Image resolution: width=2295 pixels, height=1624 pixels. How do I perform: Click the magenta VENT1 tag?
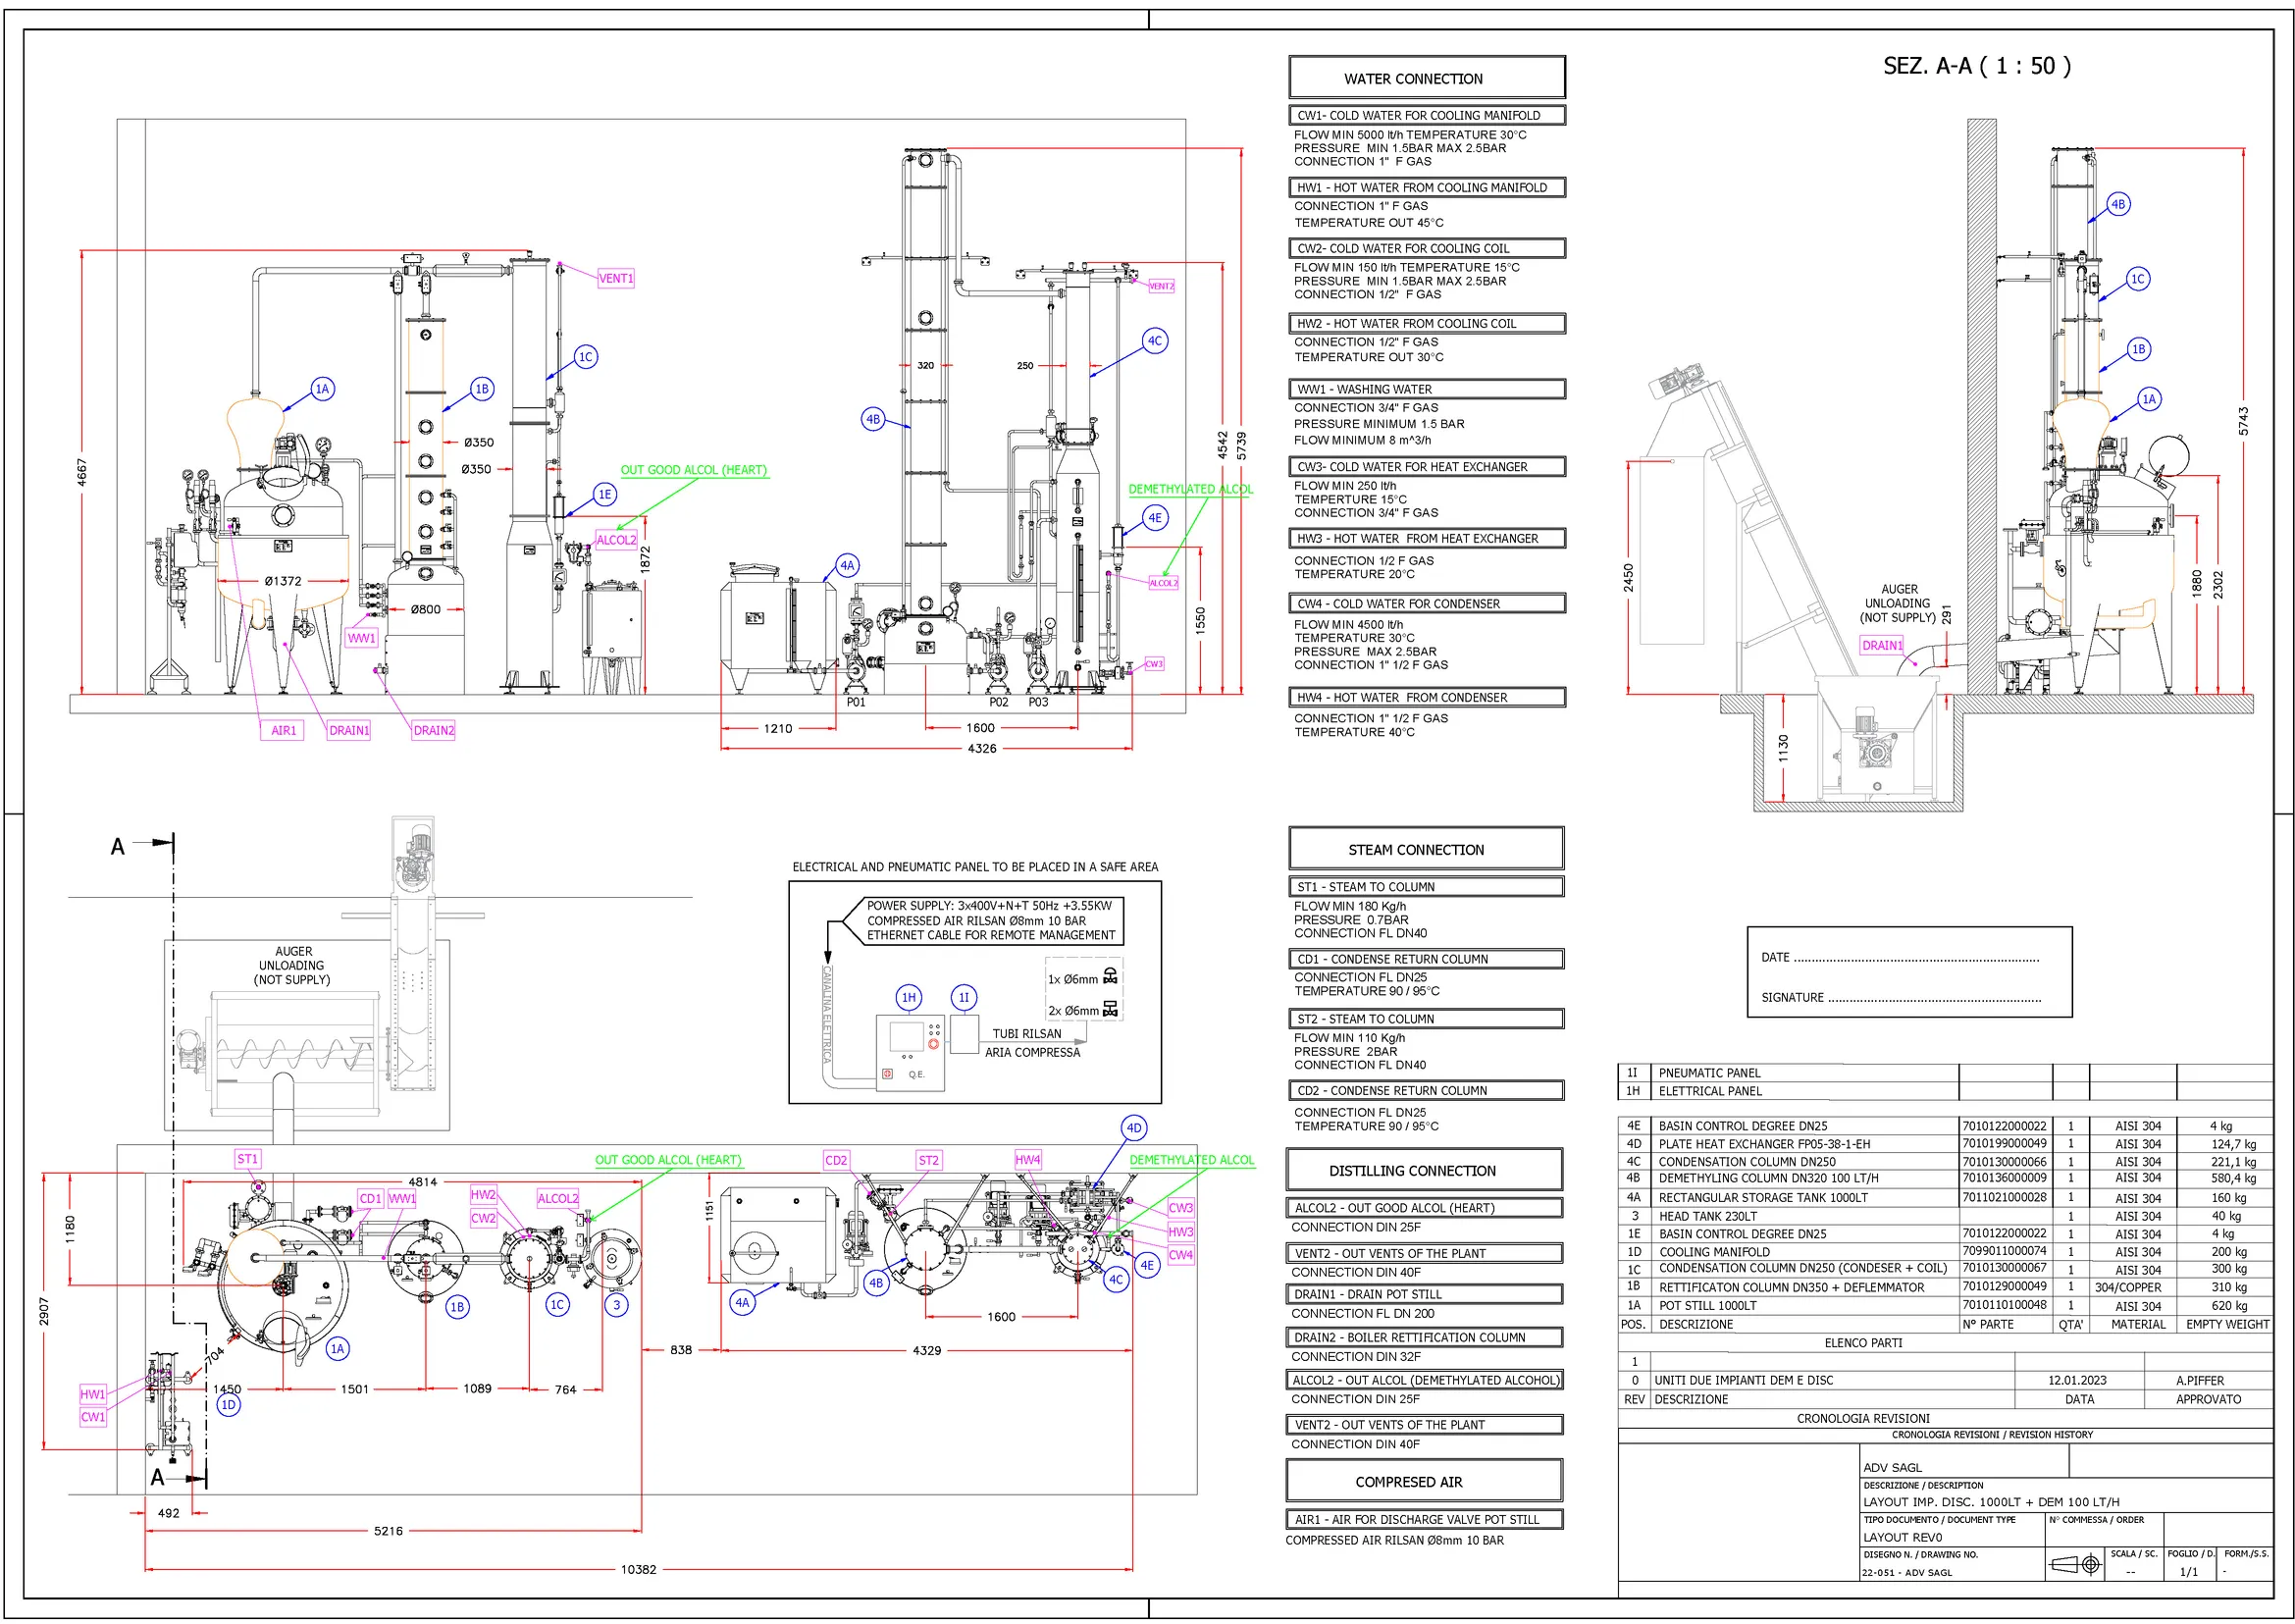(615, 278)
